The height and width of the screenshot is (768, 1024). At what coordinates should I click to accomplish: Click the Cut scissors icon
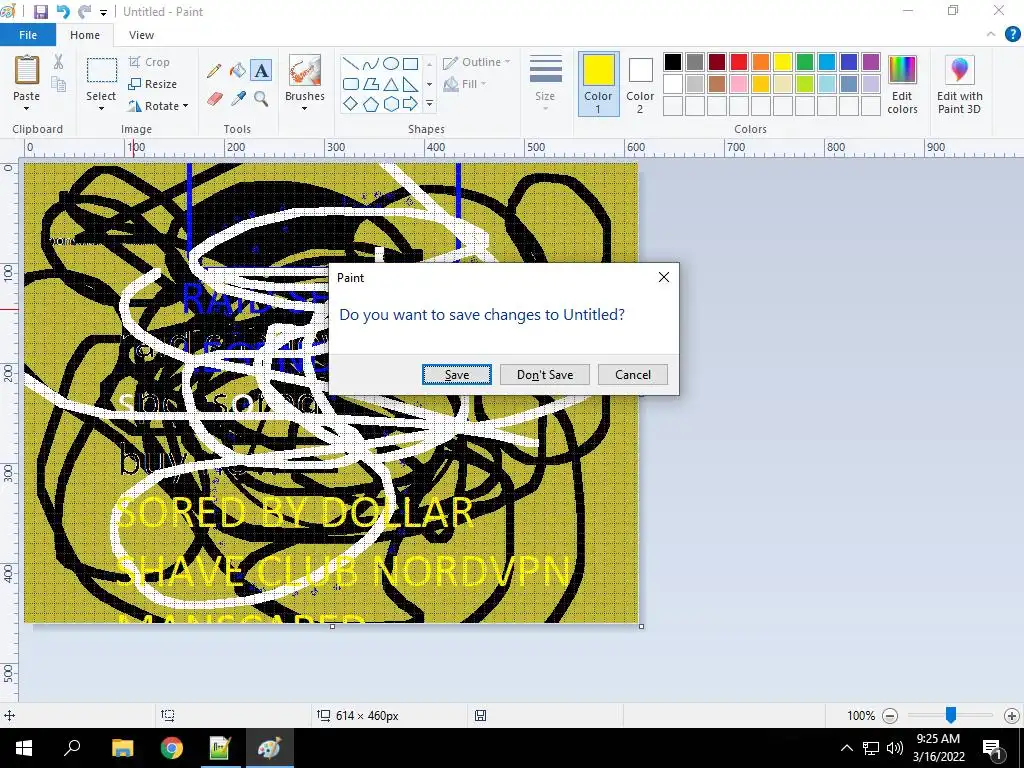click(59, 62)
